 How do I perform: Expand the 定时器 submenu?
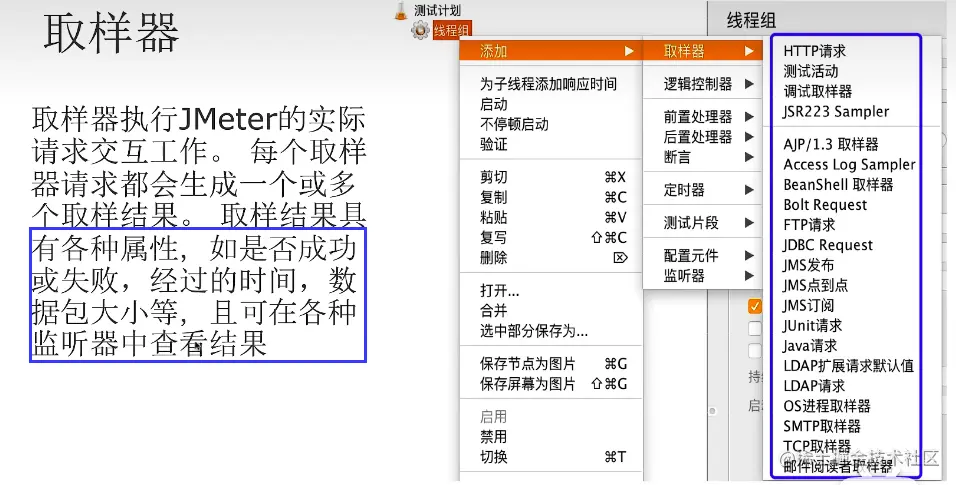coord(703,190)
